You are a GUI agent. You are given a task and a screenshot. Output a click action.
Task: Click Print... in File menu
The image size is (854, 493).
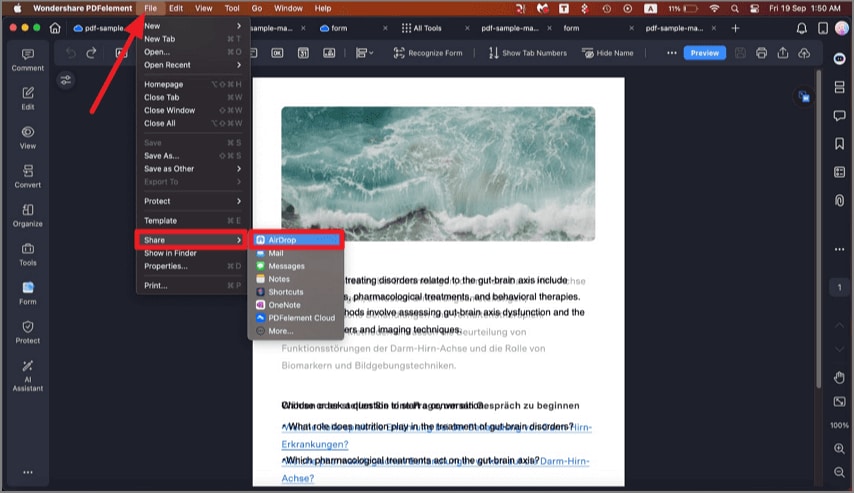[192, 285]
